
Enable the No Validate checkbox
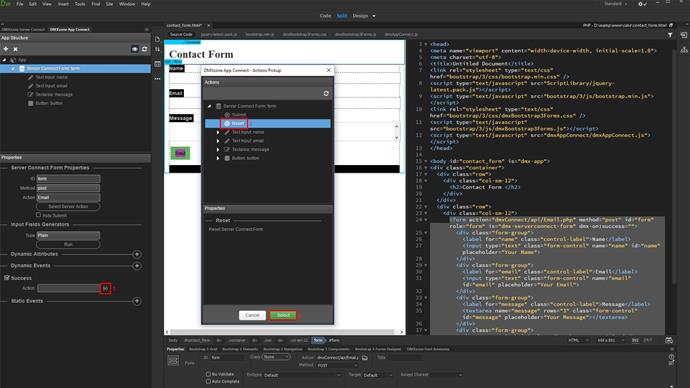tap(208, 374)
